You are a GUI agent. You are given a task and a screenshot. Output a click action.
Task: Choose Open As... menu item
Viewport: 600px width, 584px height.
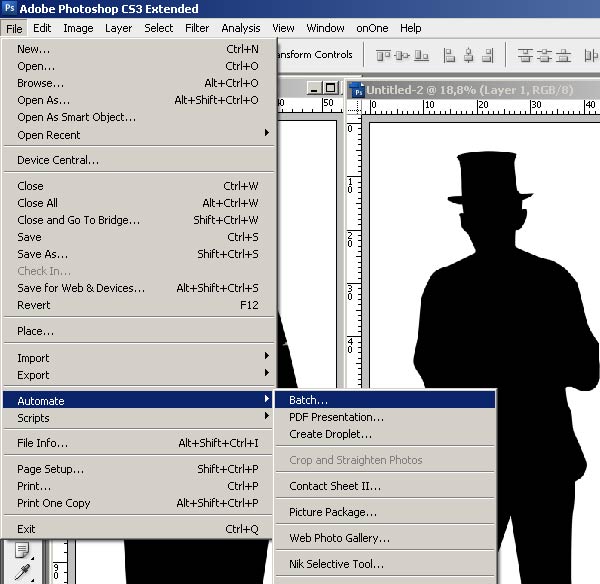click(x=139, y=100)
